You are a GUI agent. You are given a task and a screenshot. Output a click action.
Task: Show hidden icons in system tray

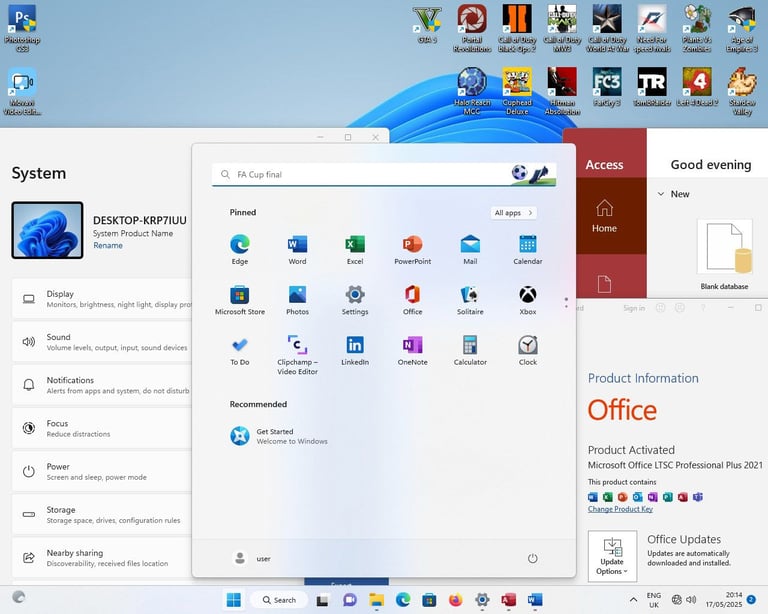tap(633, 599)
